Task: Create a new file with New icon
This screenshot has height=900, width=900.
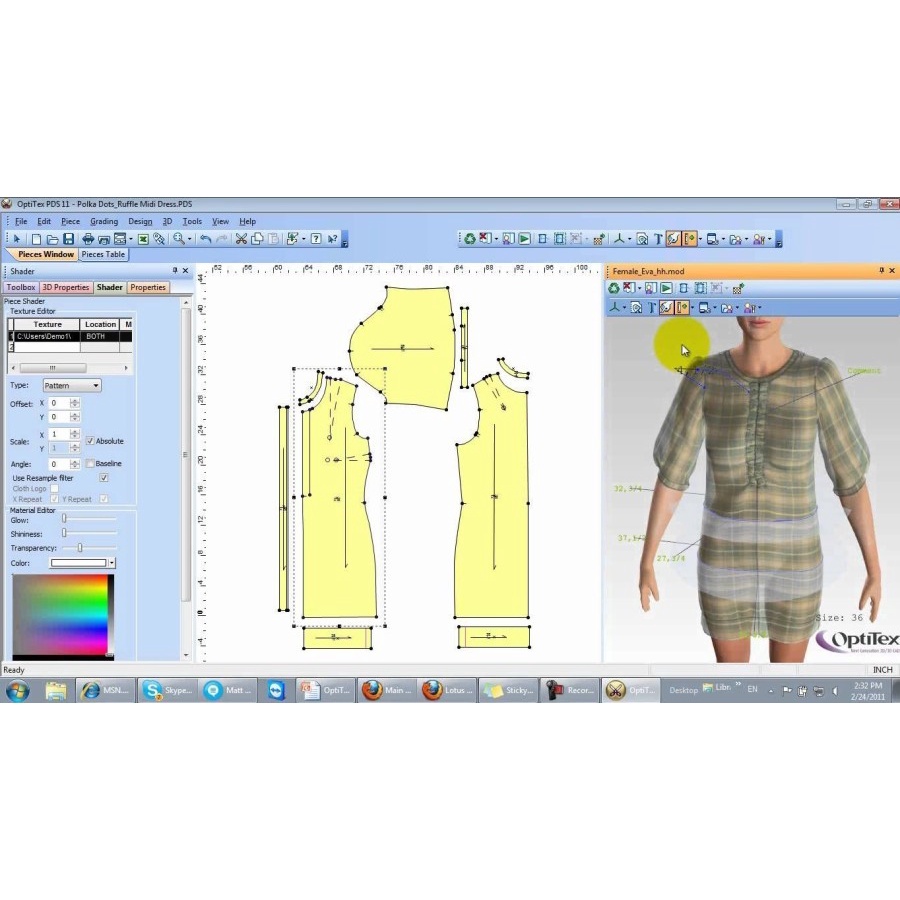Action: (36, 239)
